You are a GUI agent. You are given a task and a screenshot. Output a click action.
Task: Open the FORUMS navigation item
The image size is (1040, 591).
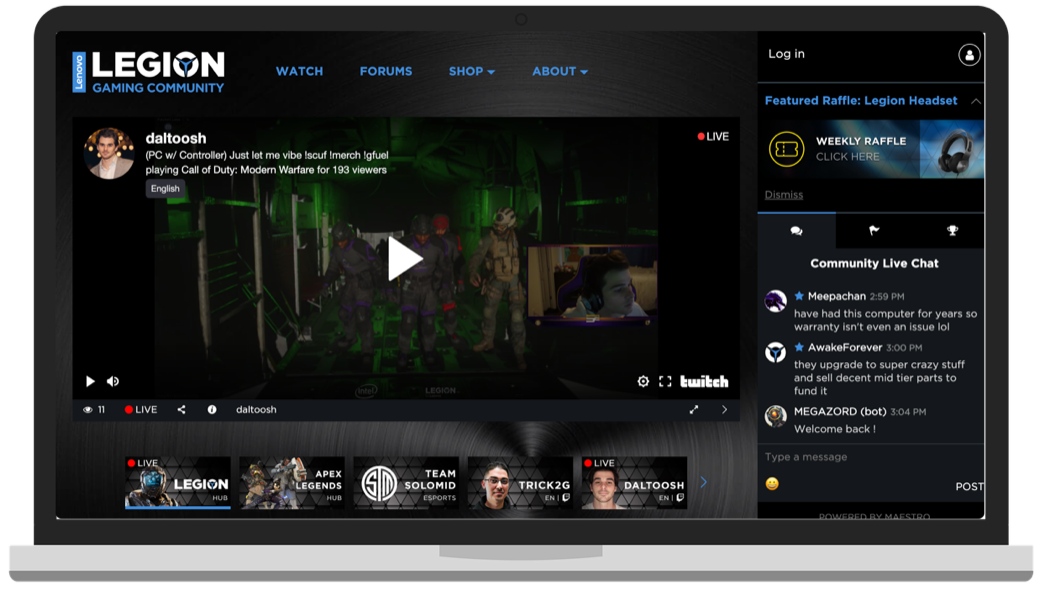(x=386, y=72)
